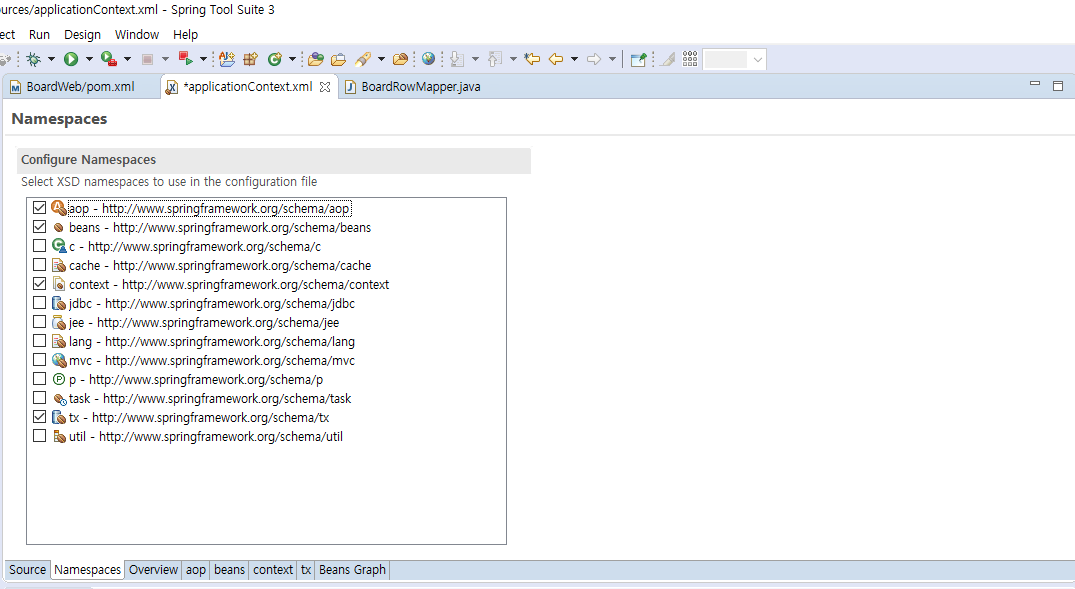Check the mvc namespace checkbox
The height and width of the screenshot is (589, 1075).
tap(40, 359)
